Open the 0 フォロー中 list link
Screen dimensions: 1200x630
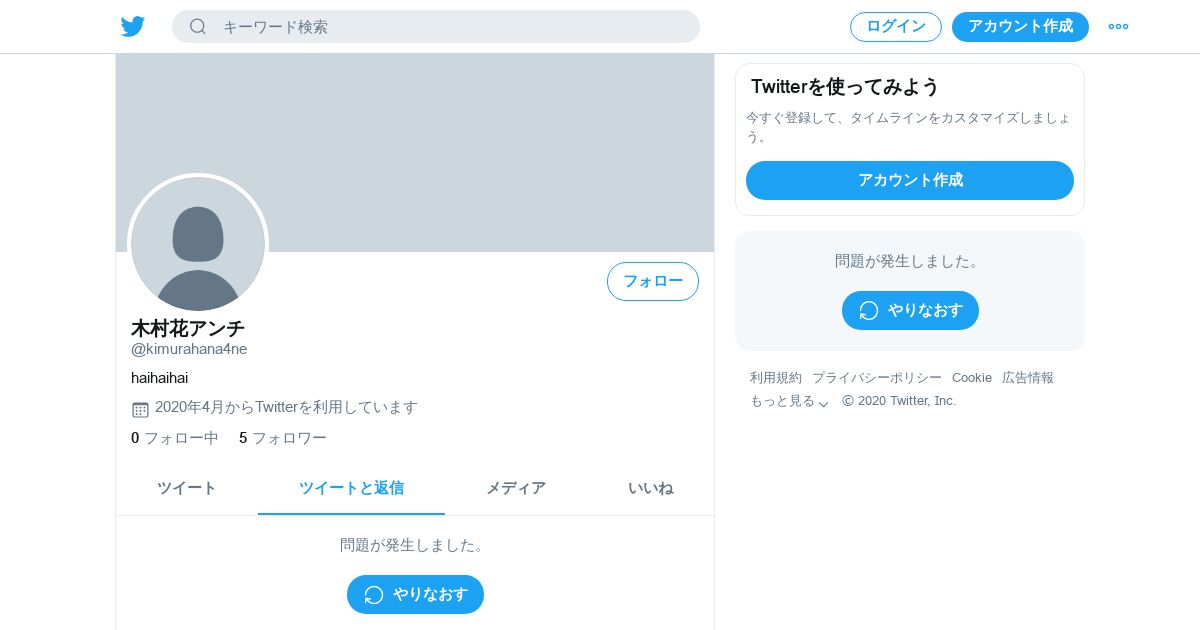[x=175, y=438]
